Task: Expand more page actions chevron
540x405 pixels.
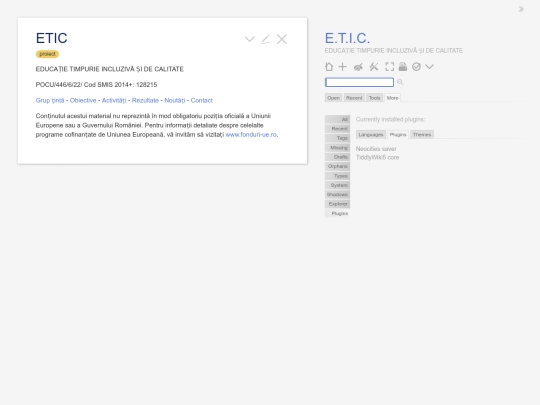Action: coord(429,66)
